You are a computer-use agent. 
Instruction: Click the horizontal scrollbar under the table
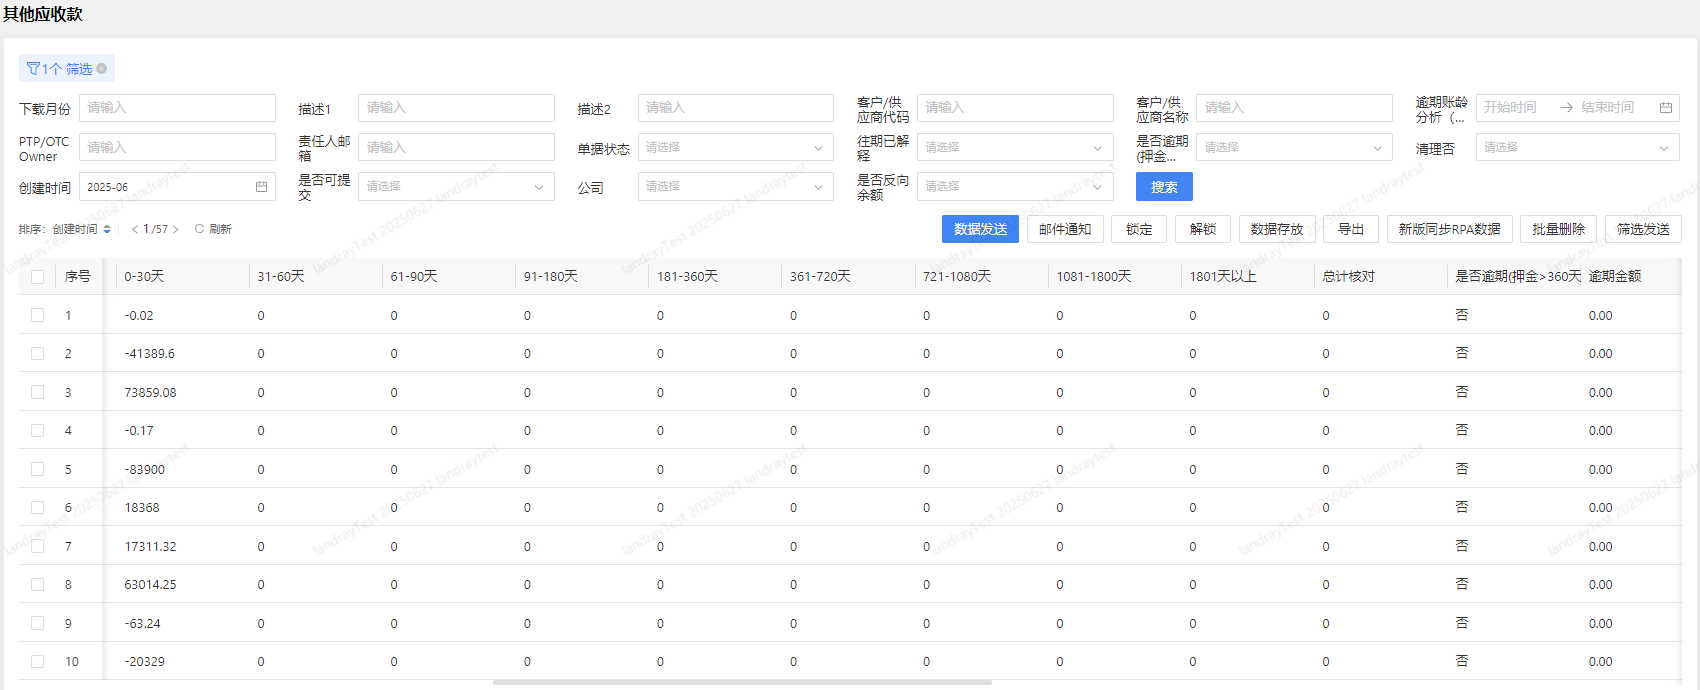coord(742,683)
